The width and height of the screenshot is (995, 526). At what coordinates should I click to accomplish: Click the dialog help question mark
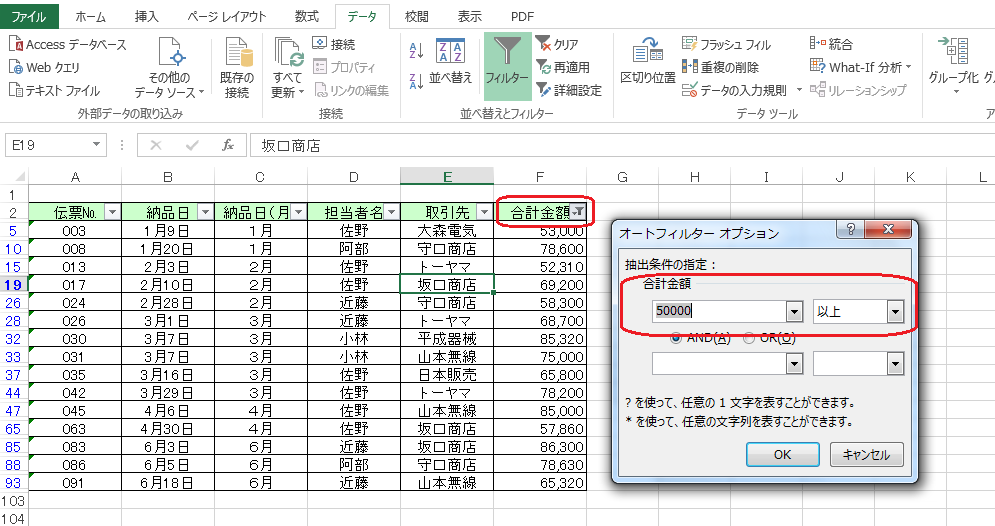(850, 229)
